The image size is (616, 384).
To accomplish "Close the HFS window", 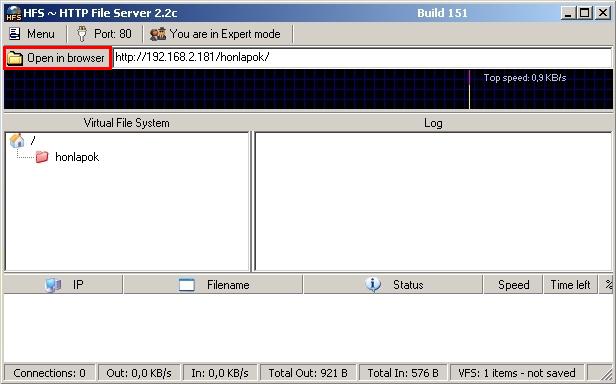I will (603, 13).
